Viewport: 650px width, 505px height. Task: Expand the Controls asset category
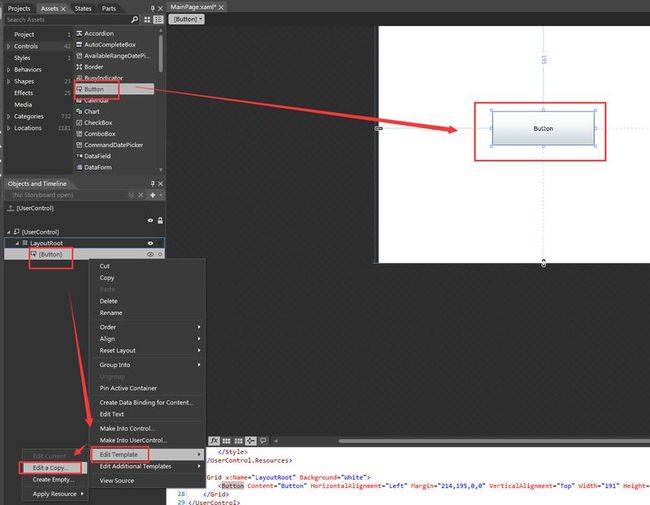point(9,46)
